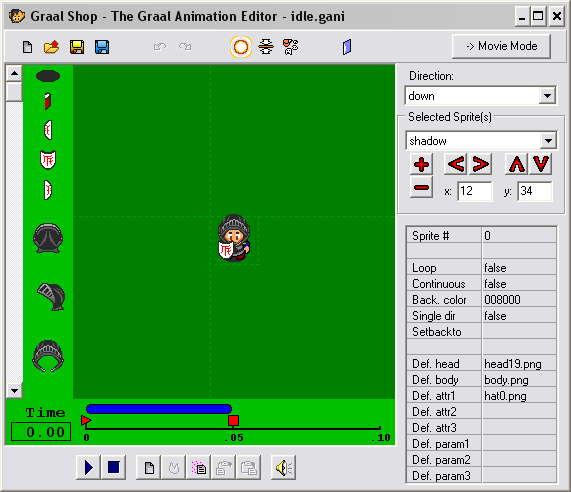Click the speaker sound button
The height and width of the screenshot is (492, 571).
click(x=284, y=467)
